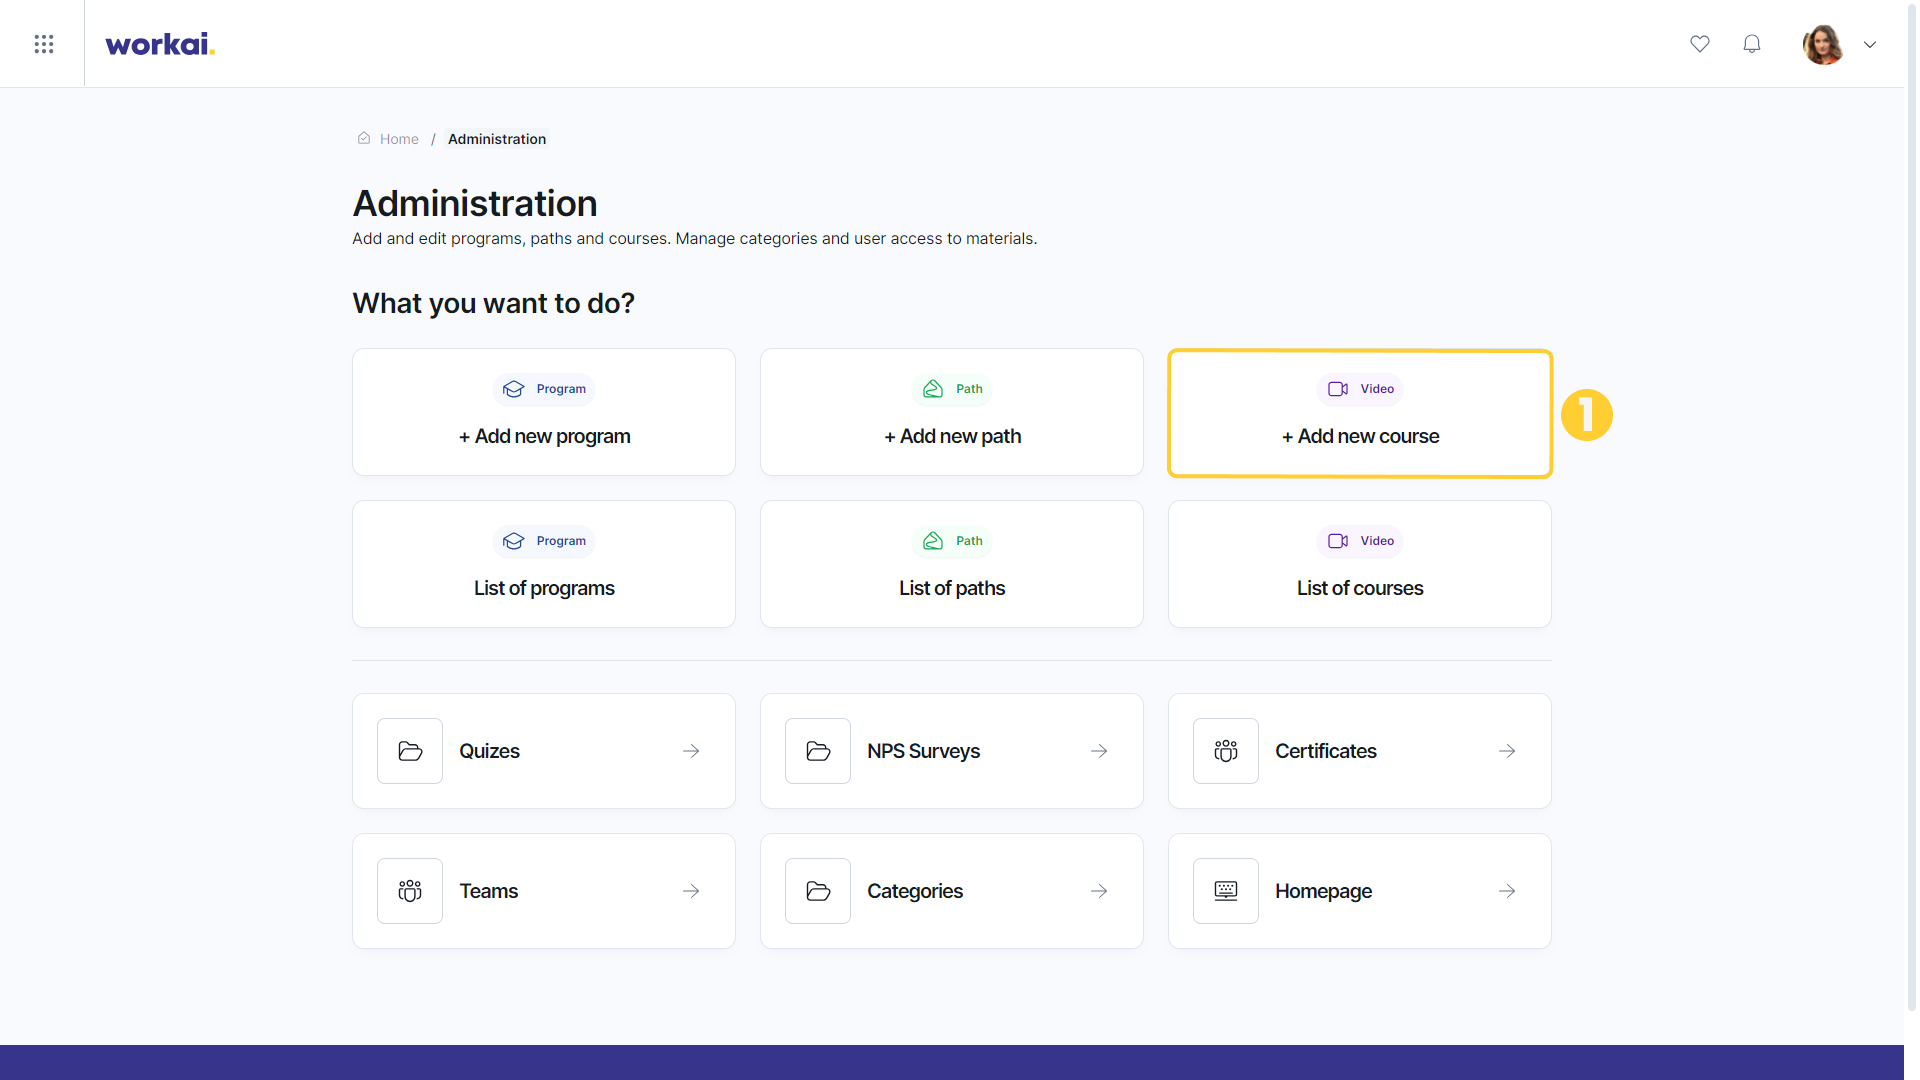
Task: Click the arrow on Categories row
Action: [1099, 891]
